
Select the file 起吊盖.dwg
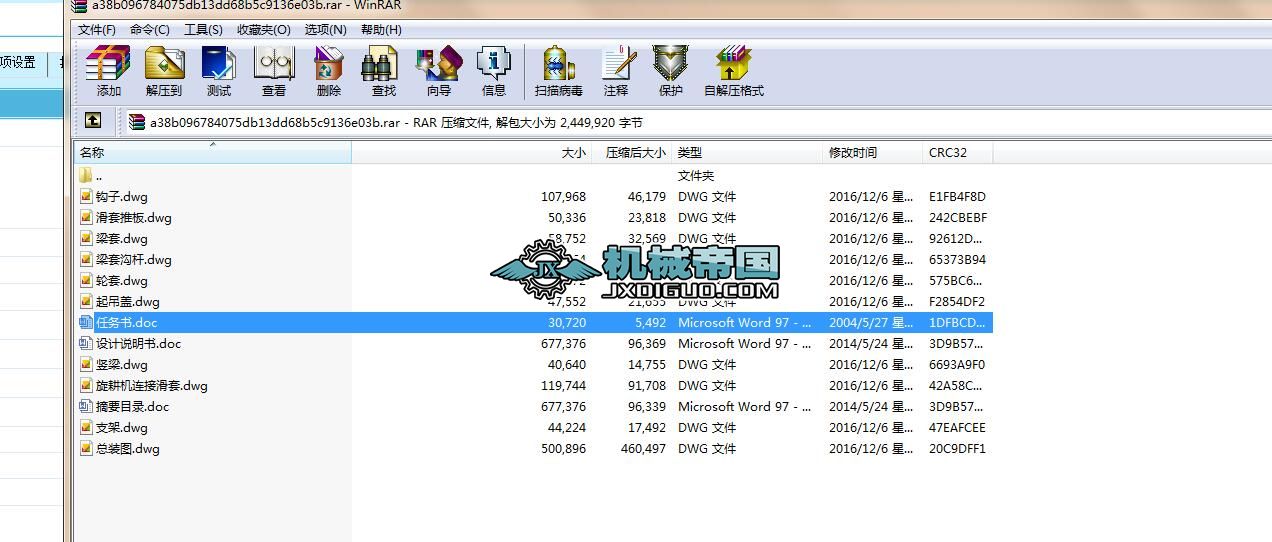[x=127, y=301]
